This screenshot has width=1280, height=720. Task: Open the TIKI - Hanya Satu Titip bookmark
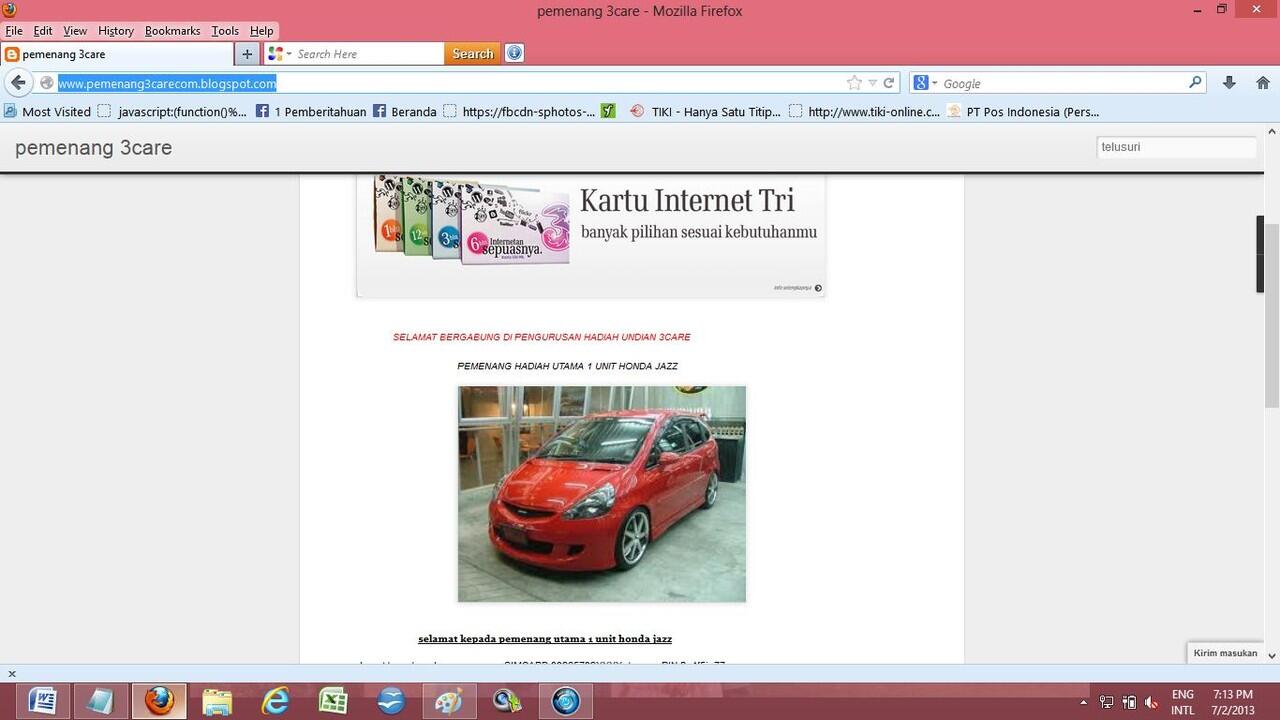click(x=705, y=112)
